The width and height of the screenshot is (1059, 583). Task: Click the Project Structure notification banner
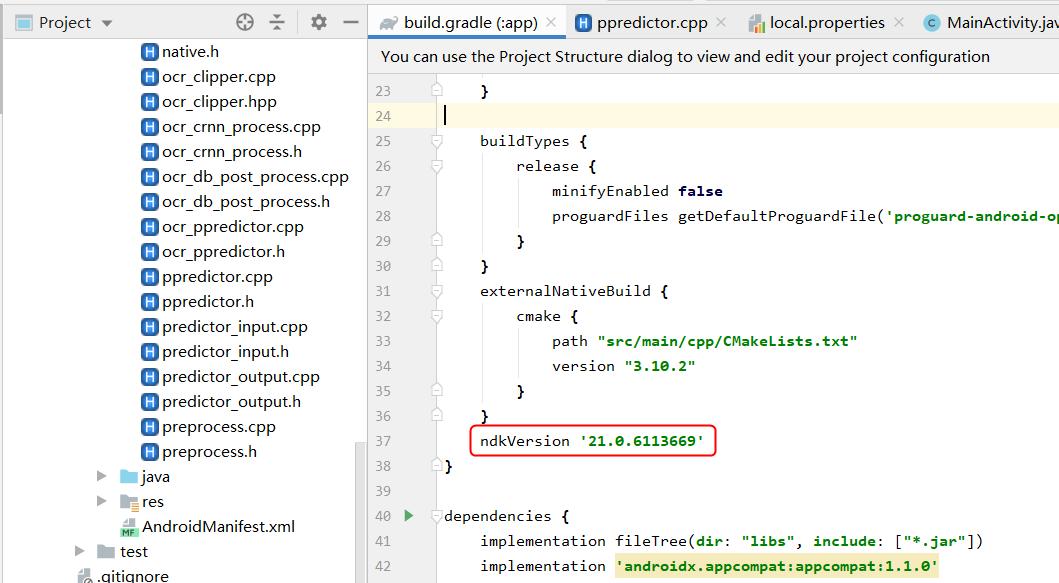pyautogui.click(x=714, y=57)
